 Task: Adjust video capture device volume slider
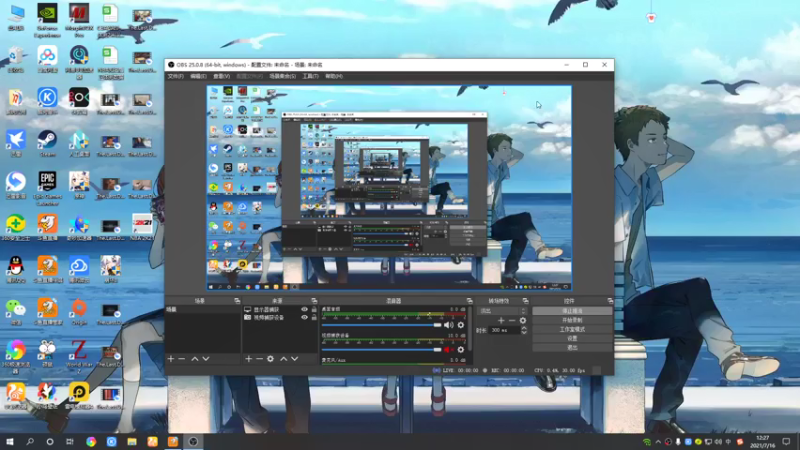coord(382,349)
